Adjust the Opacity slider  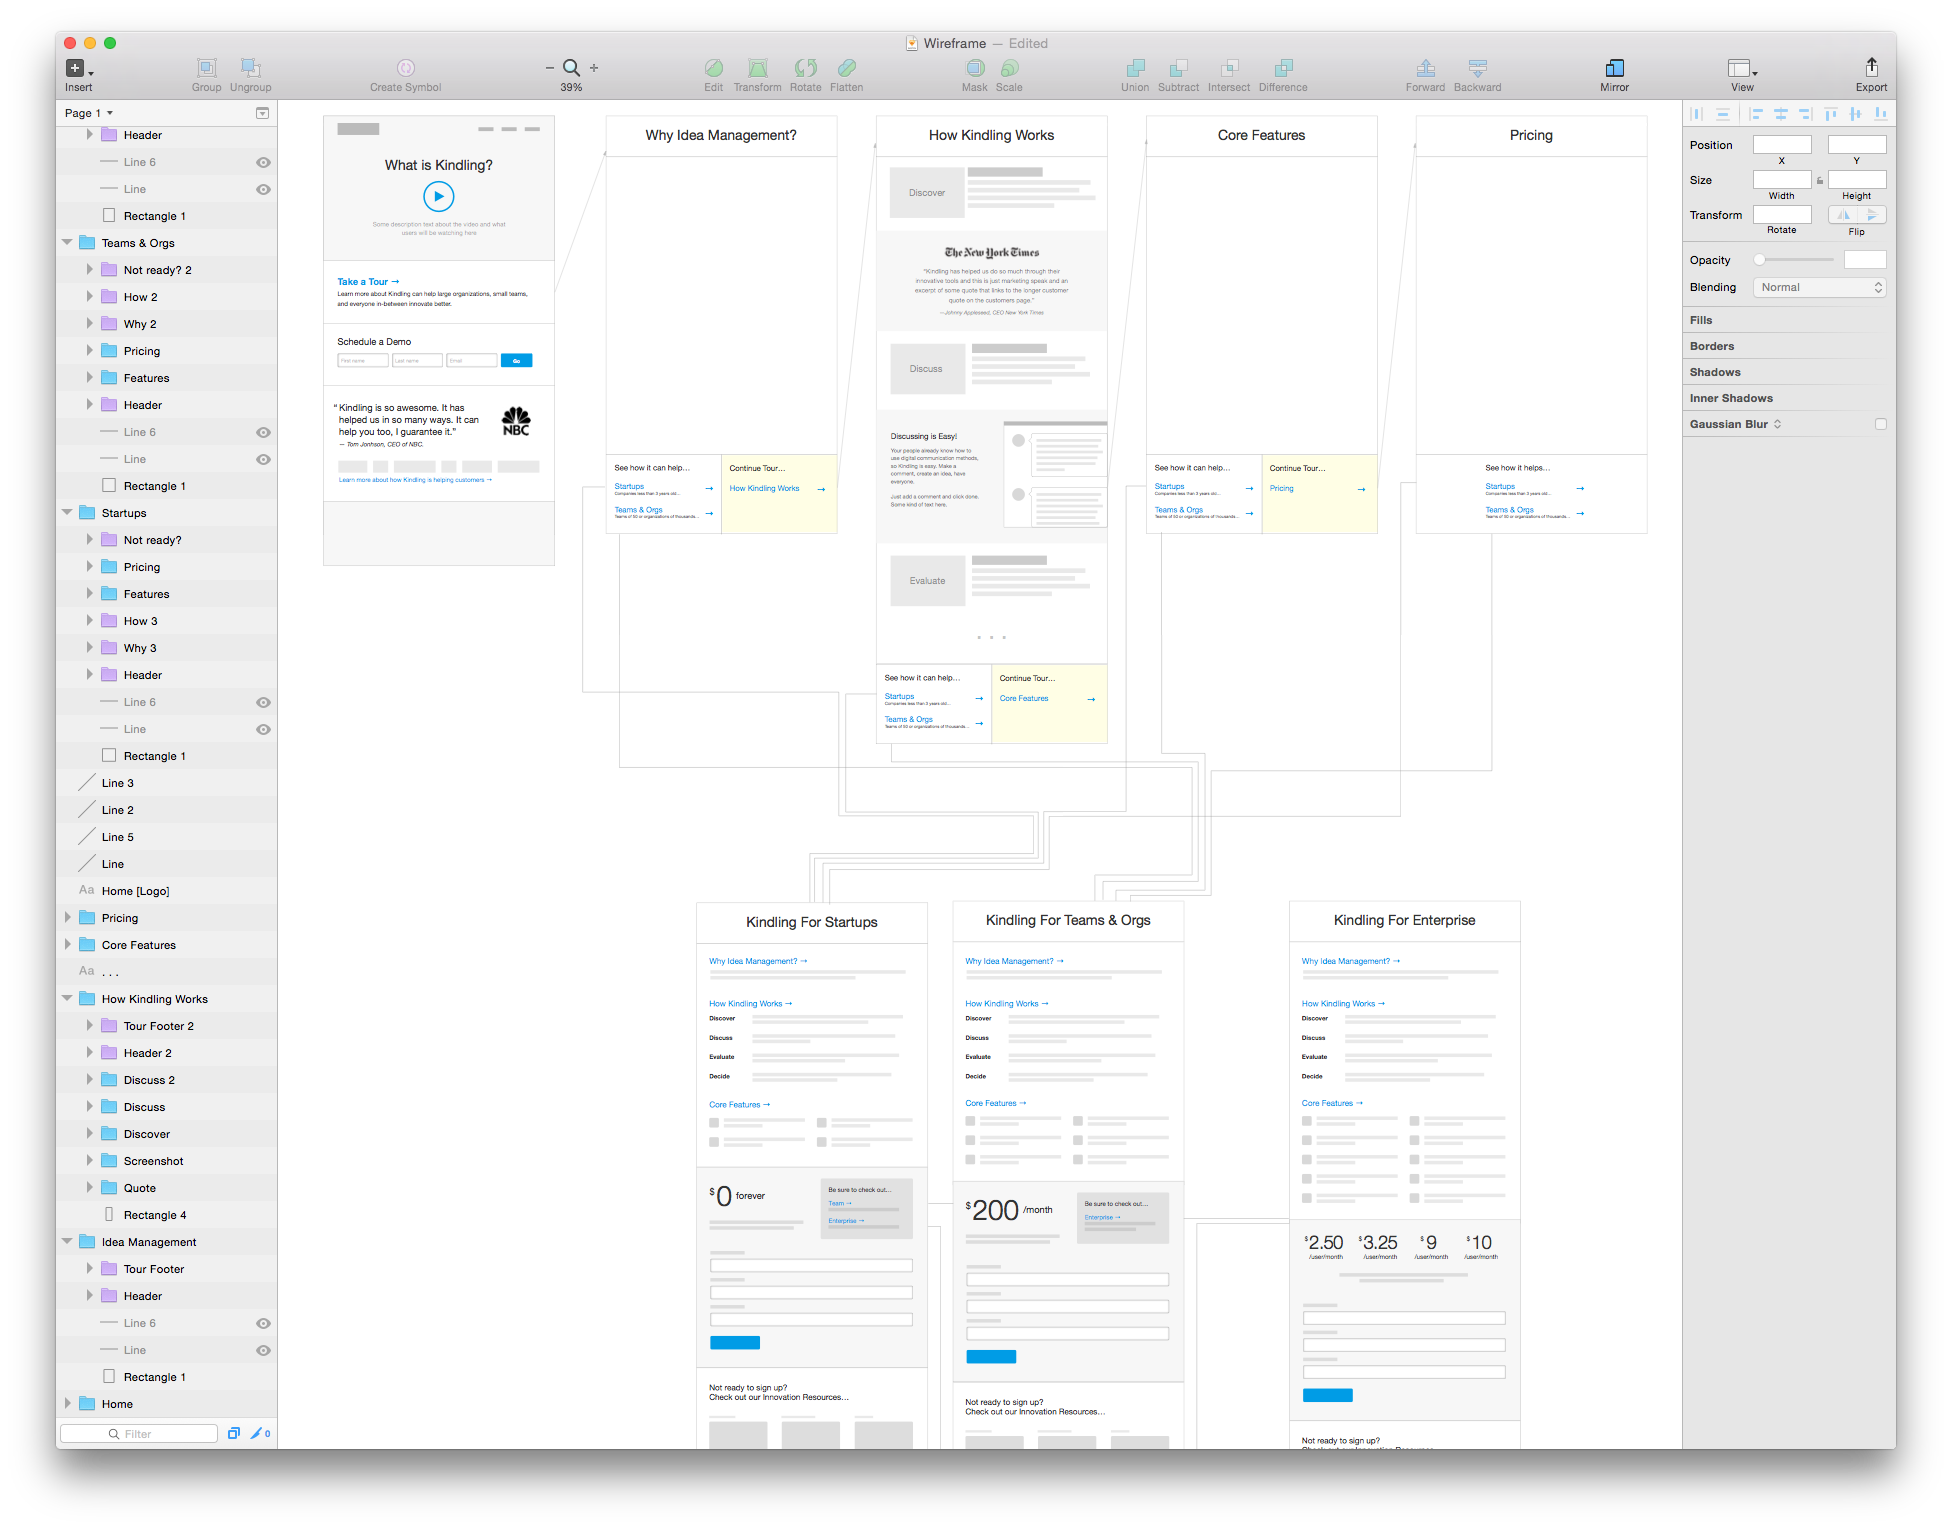click(1793, 260)
